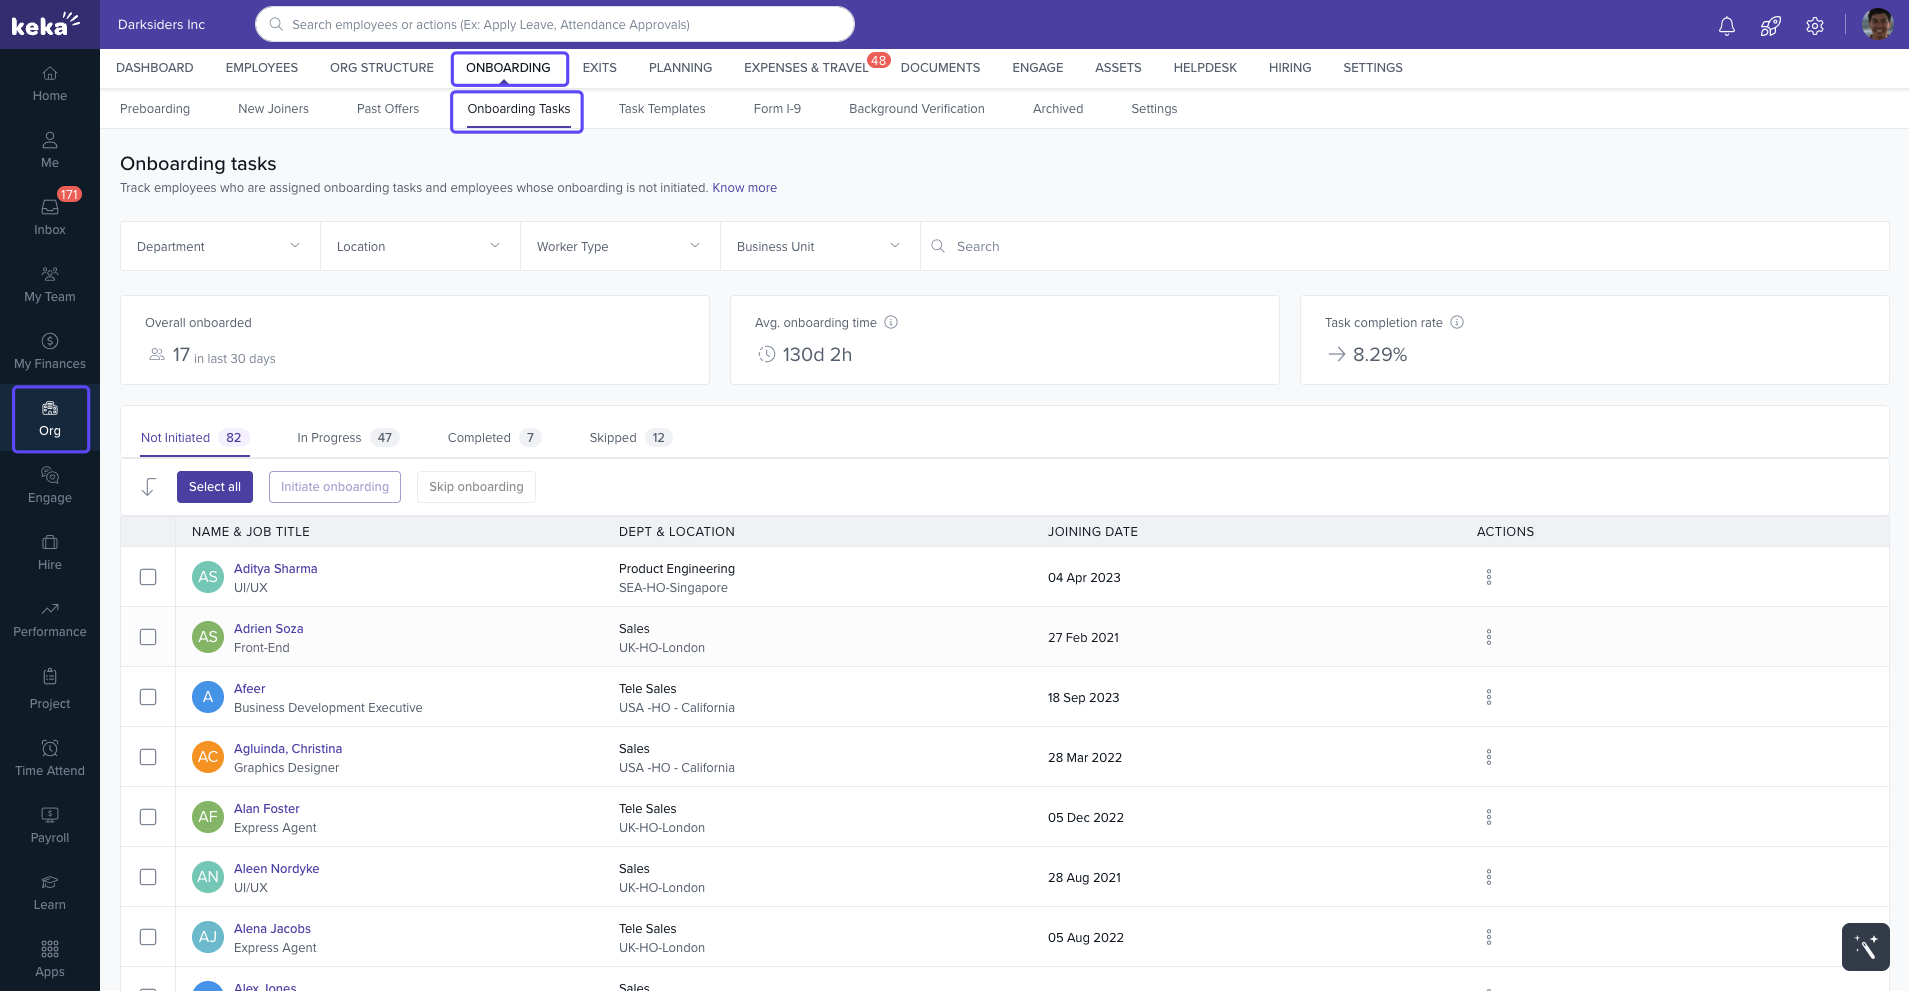Follow the Know more link
This screenshot has height=991, width=1909.
(744, 188)
